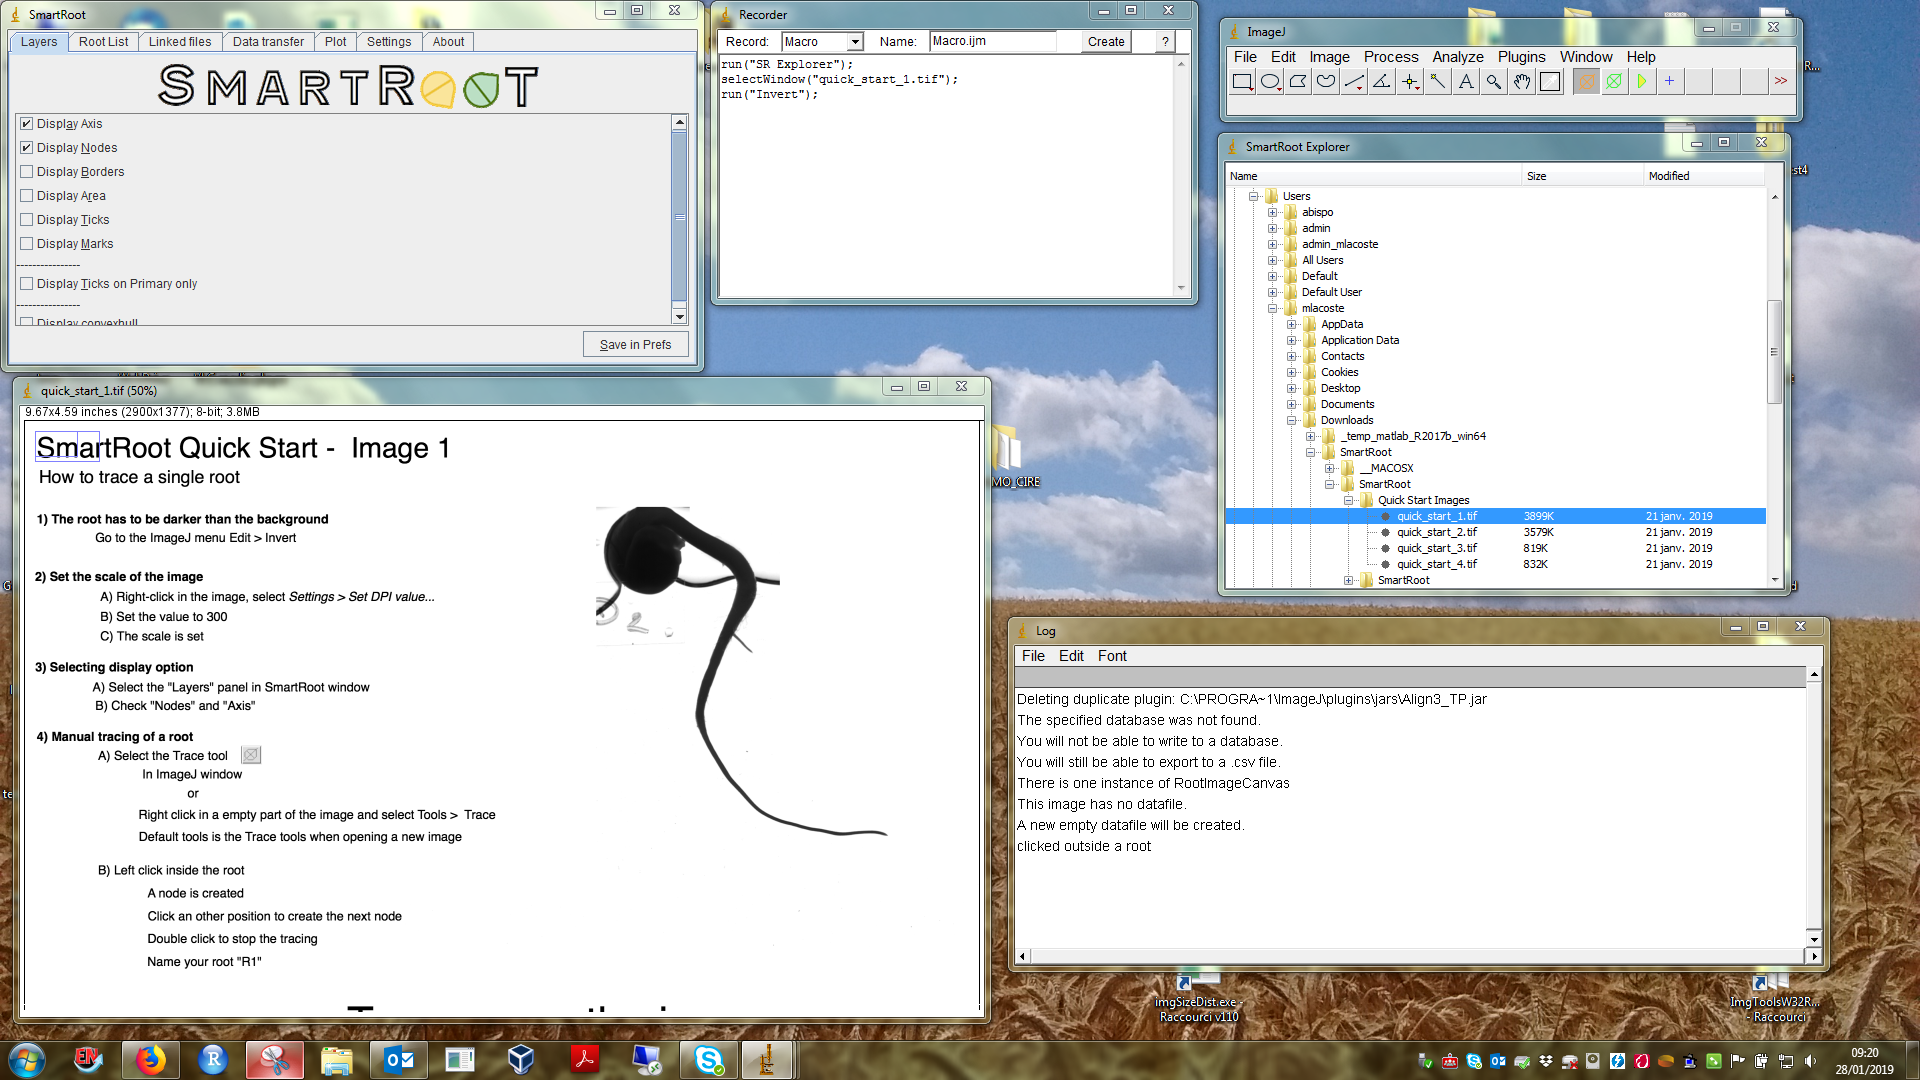Expand the admin folder in SmartRoot Explorer

[x=1271, y=228]
